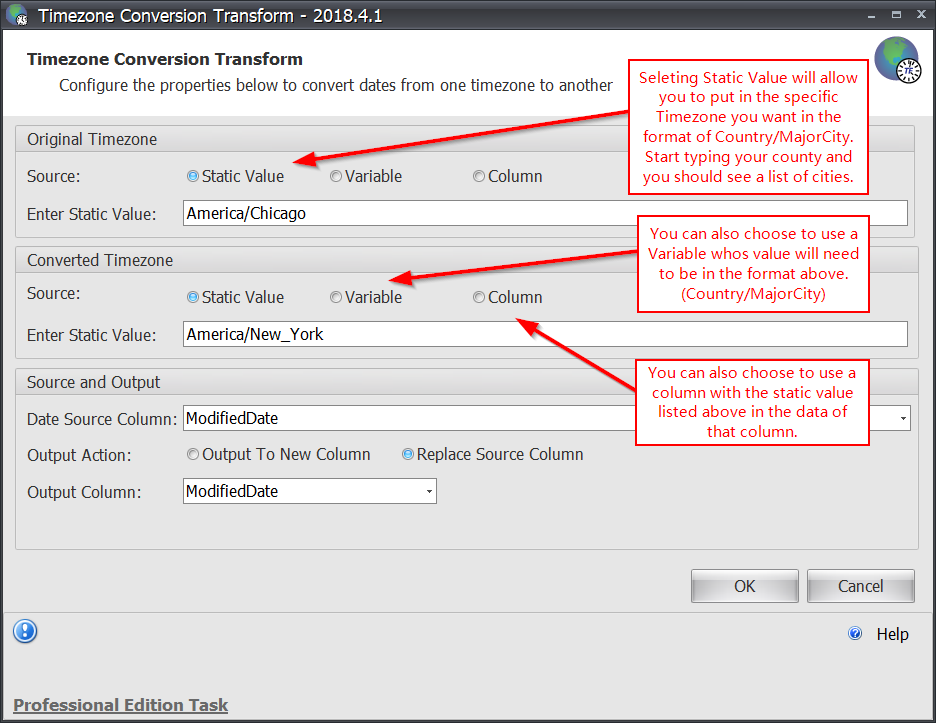
Task: Select Variable source for Original Timezone
Action: [336, 175]
